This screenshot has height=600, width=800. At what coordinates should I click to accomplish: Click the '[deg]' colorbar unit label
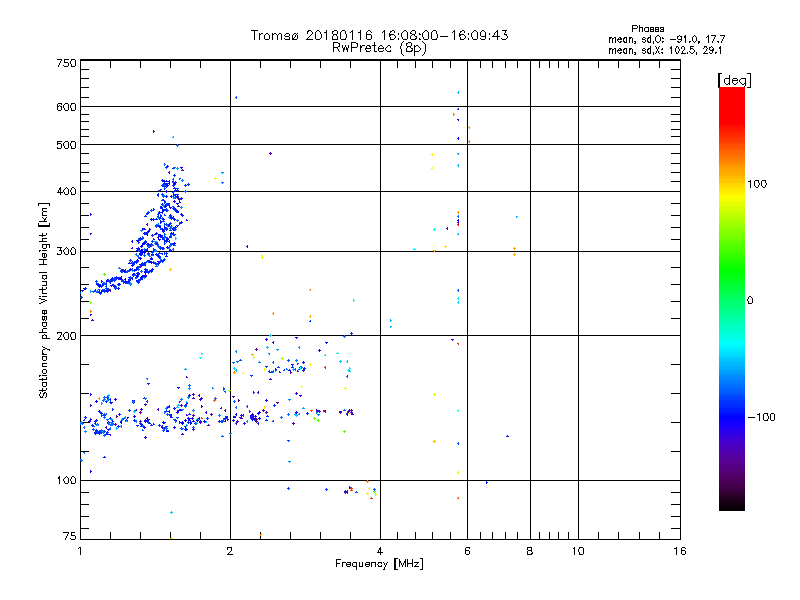coord(734,80)
